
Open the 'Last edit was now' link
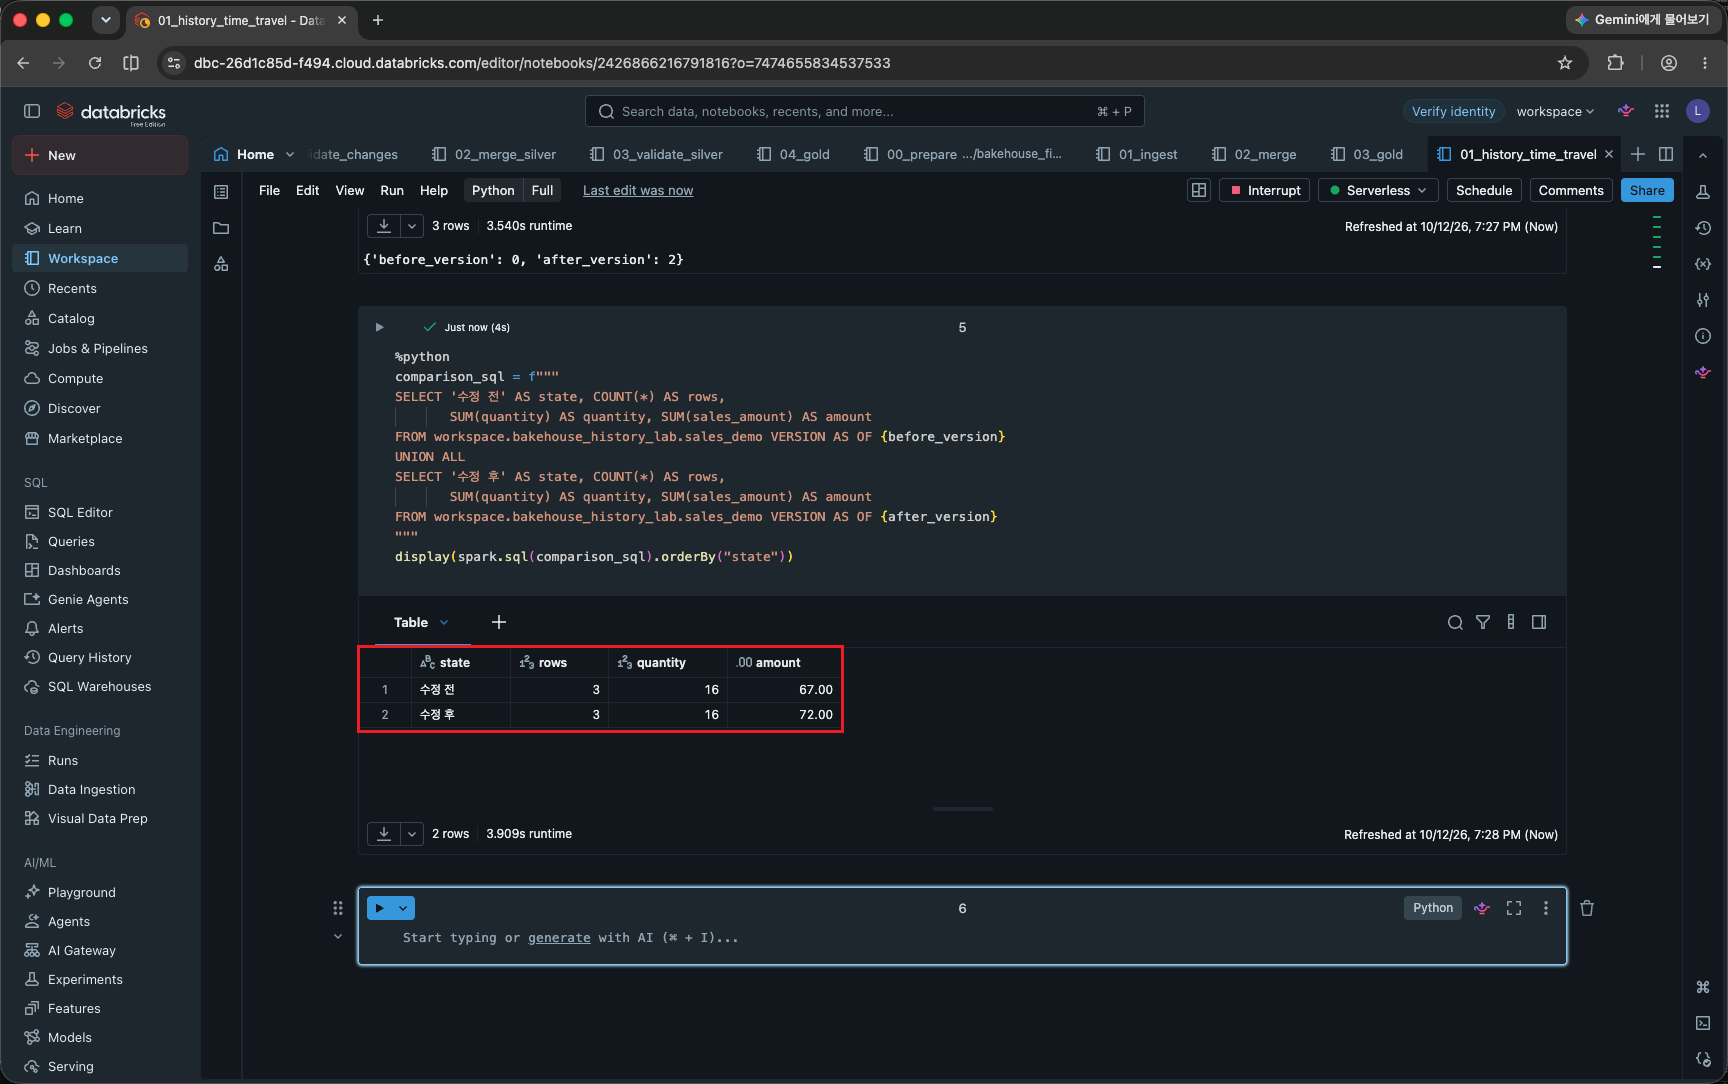point(638,190)
